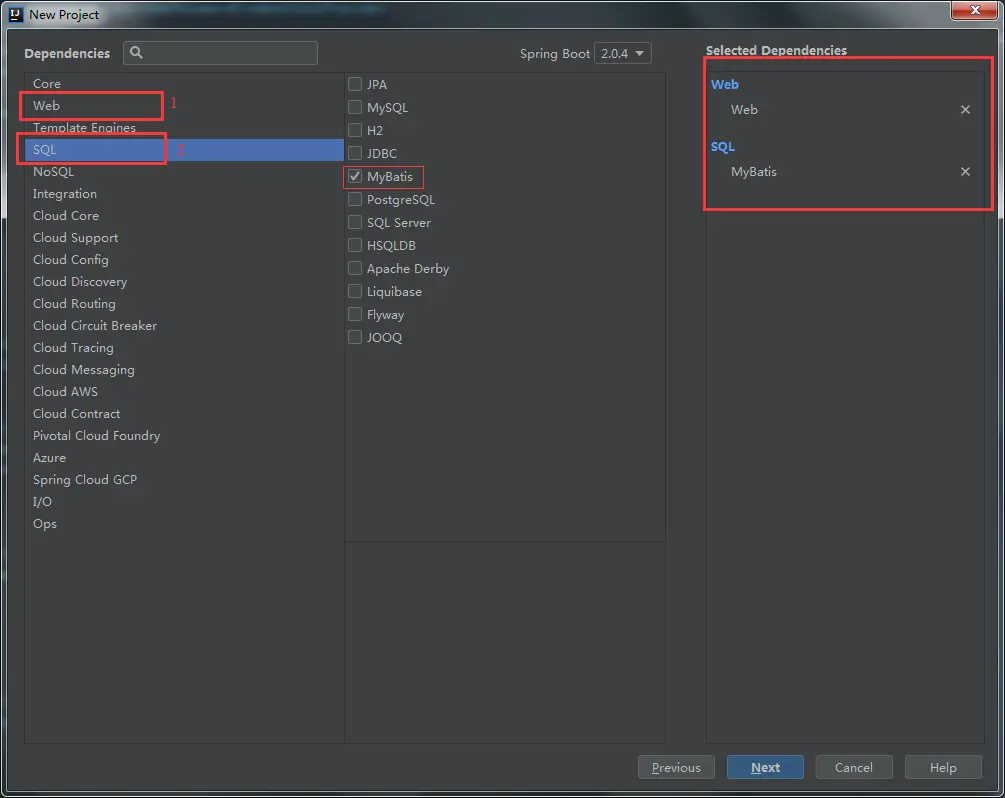
Task: Select Cloud Routing category
Action: [184, 304]
